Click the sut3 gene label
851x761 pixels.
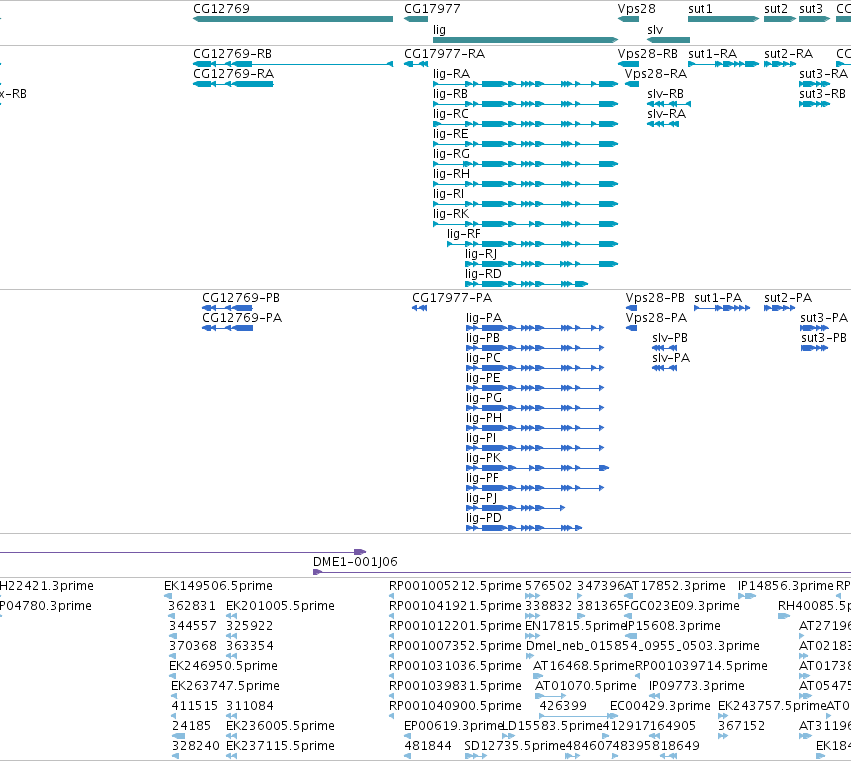pyautogui.click(x=811, y=9)
